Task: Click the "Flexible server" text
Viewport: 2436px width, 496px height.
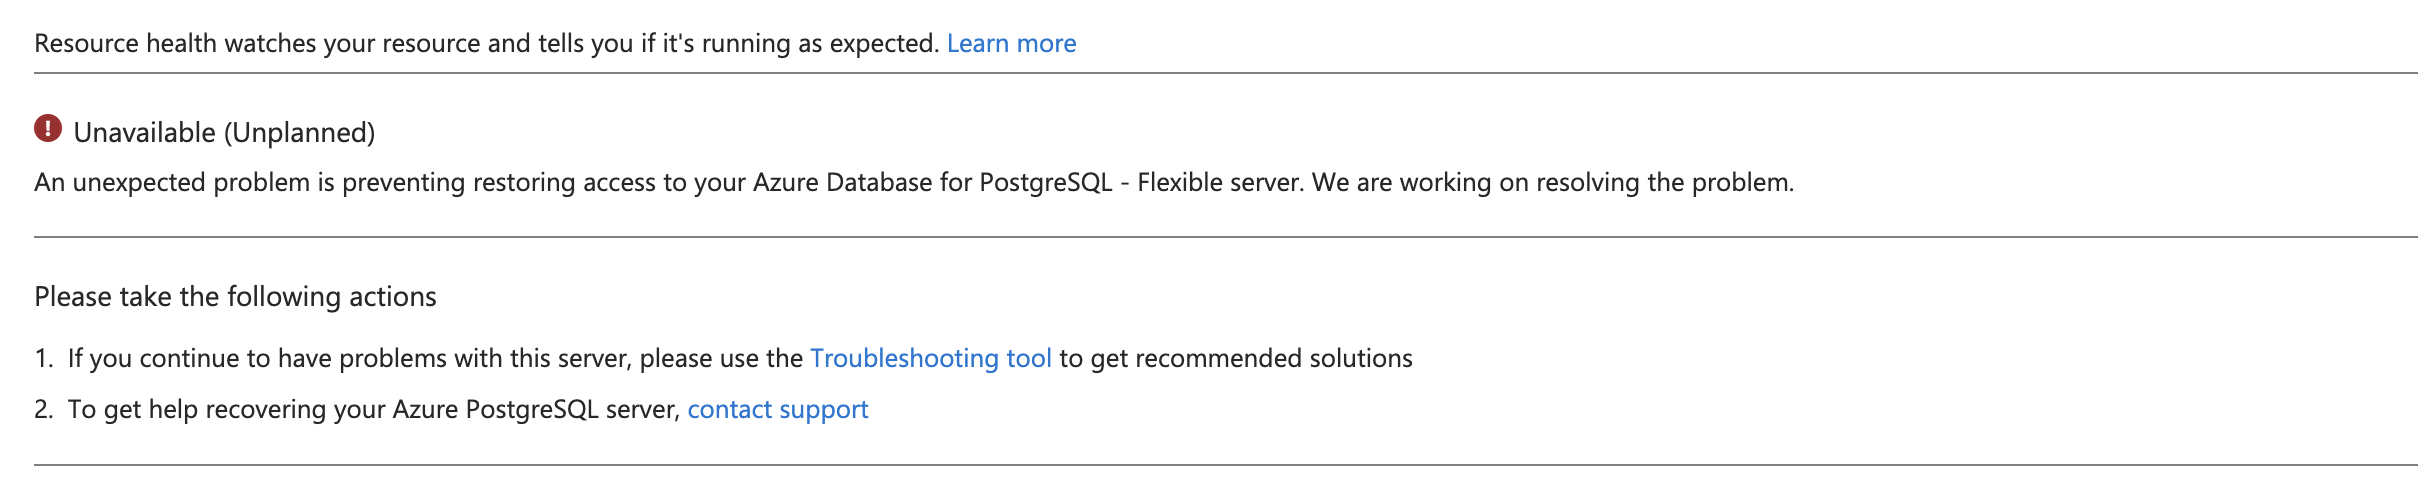Action: [x=1220, y=183]
